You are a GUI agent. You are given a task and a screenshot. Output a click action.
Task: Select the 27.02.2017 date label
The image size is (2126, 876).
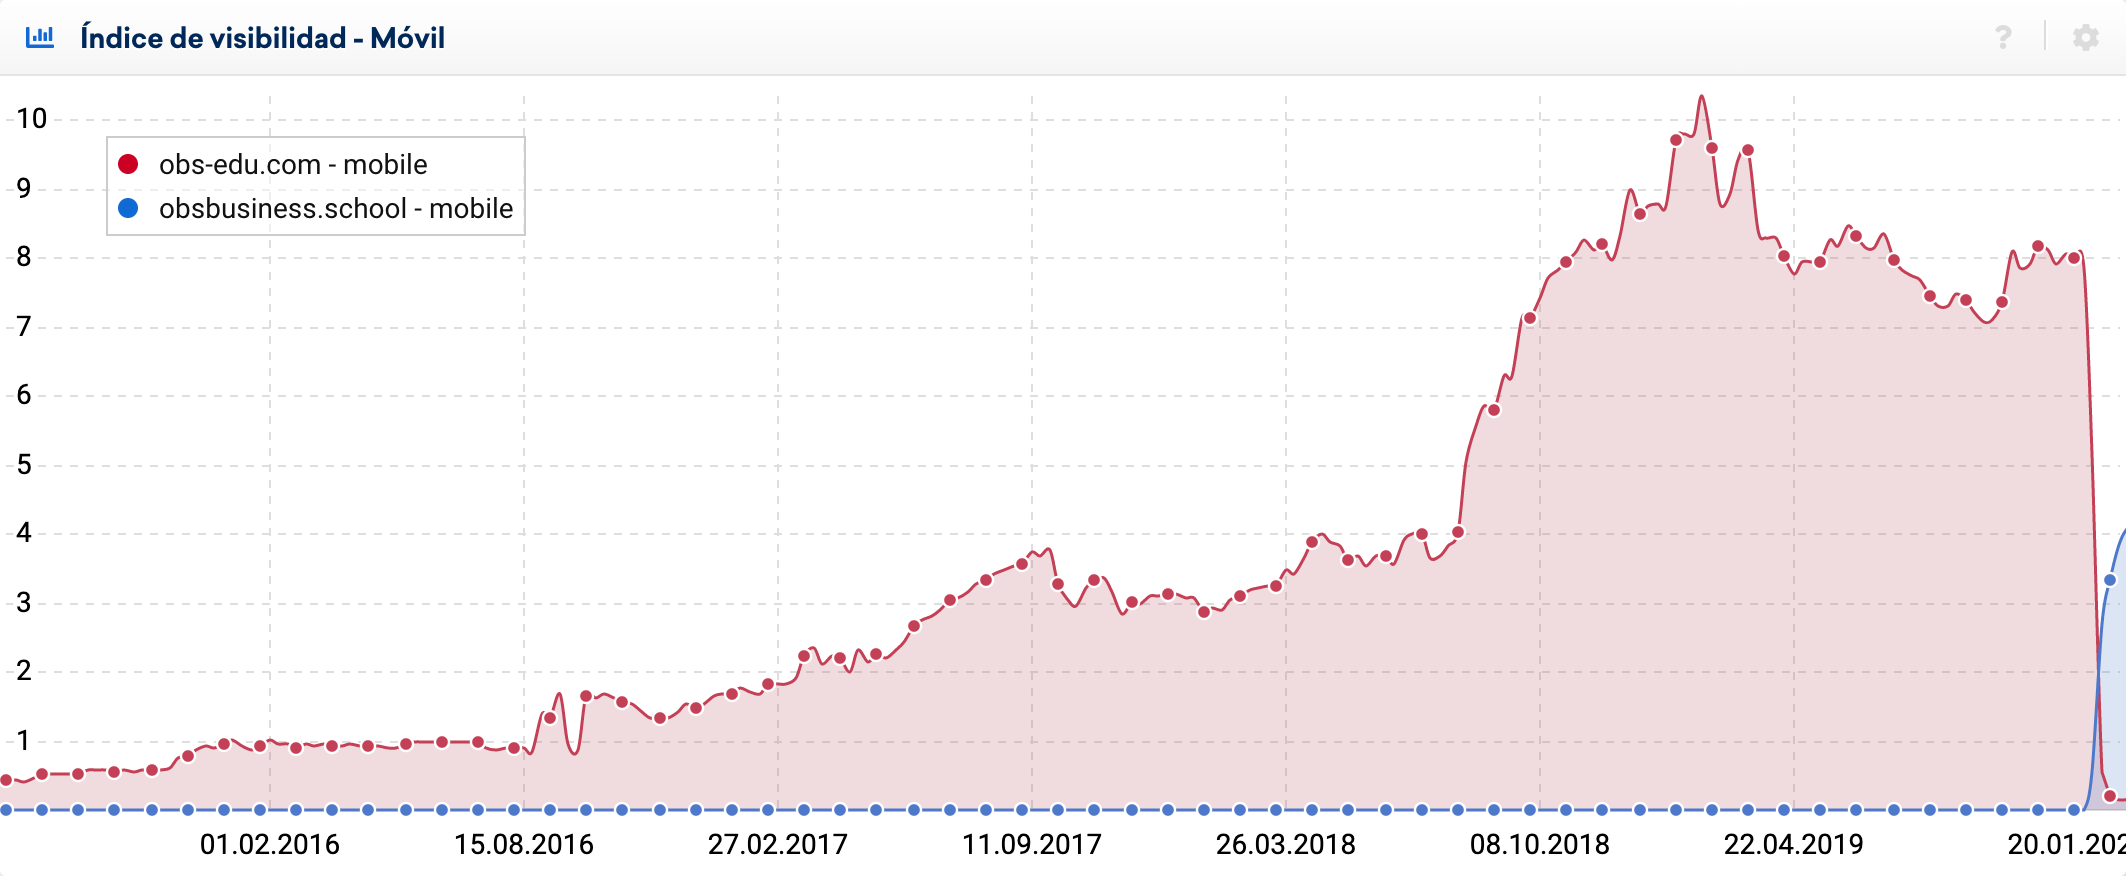(x=777, y=845)
